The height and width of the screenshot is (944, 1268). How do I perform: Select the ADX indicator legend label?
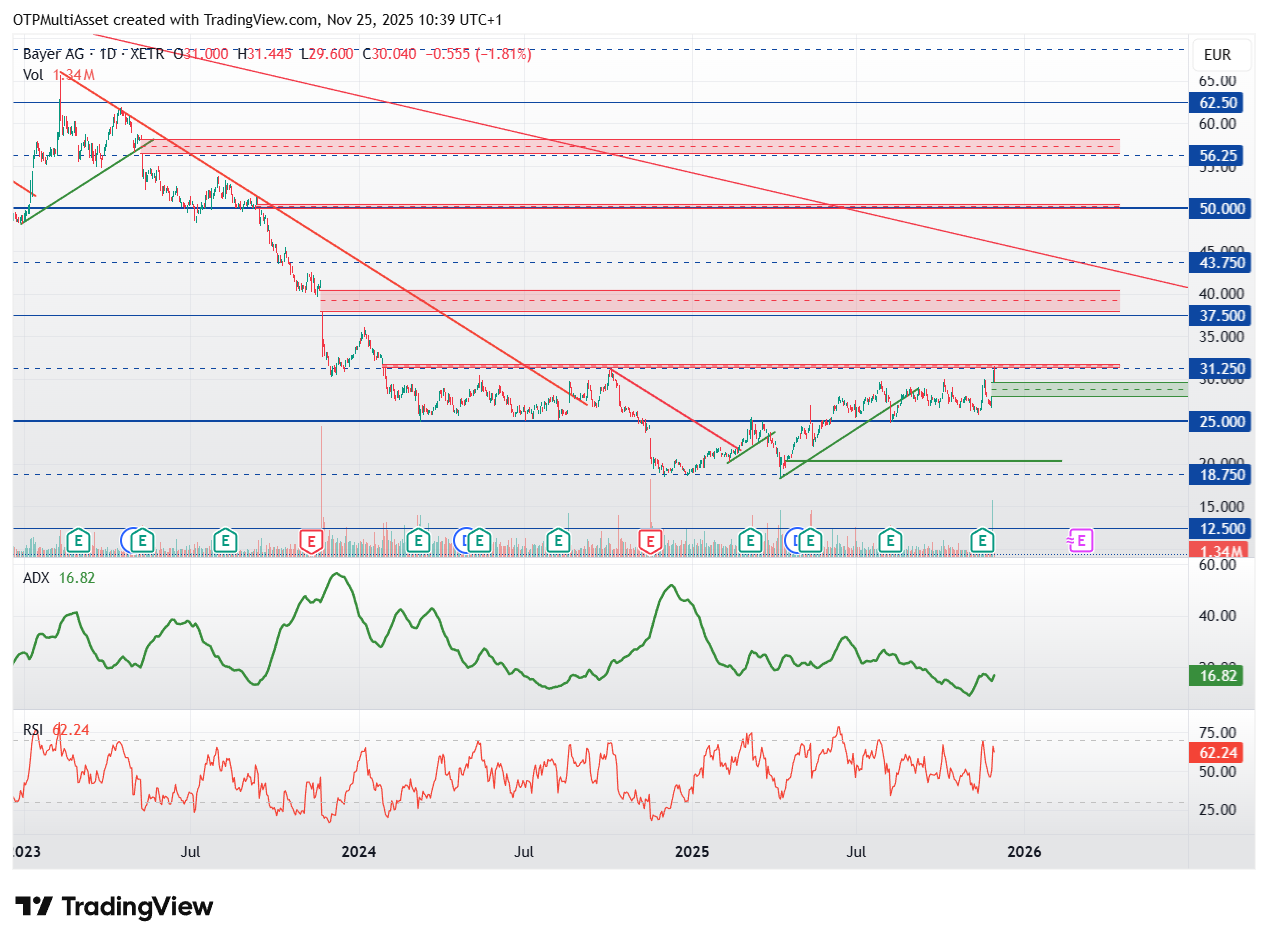38,577
